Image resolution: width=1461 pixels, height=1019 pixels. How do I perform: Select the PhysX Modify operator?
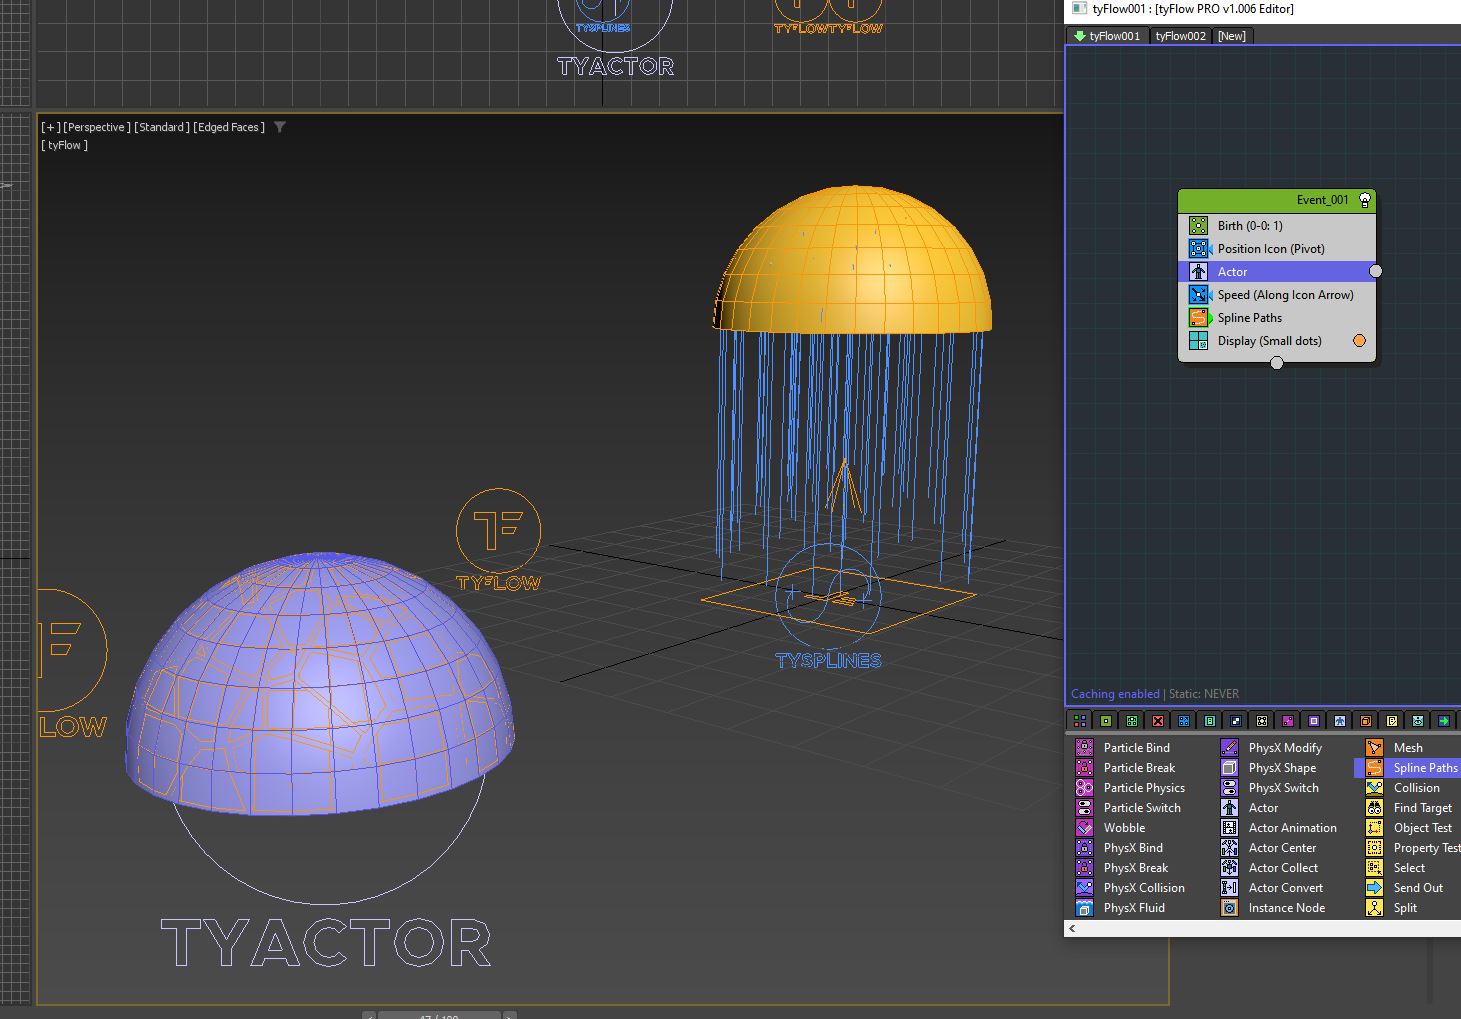point(1271,748)
